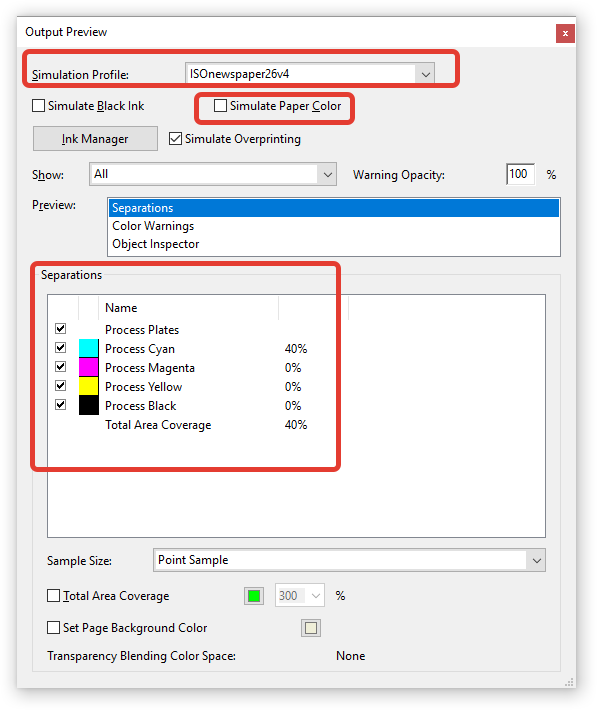Click the Process Yellow row label
Image resolution: width=597 pixels, height=710 pixels.
144,387
